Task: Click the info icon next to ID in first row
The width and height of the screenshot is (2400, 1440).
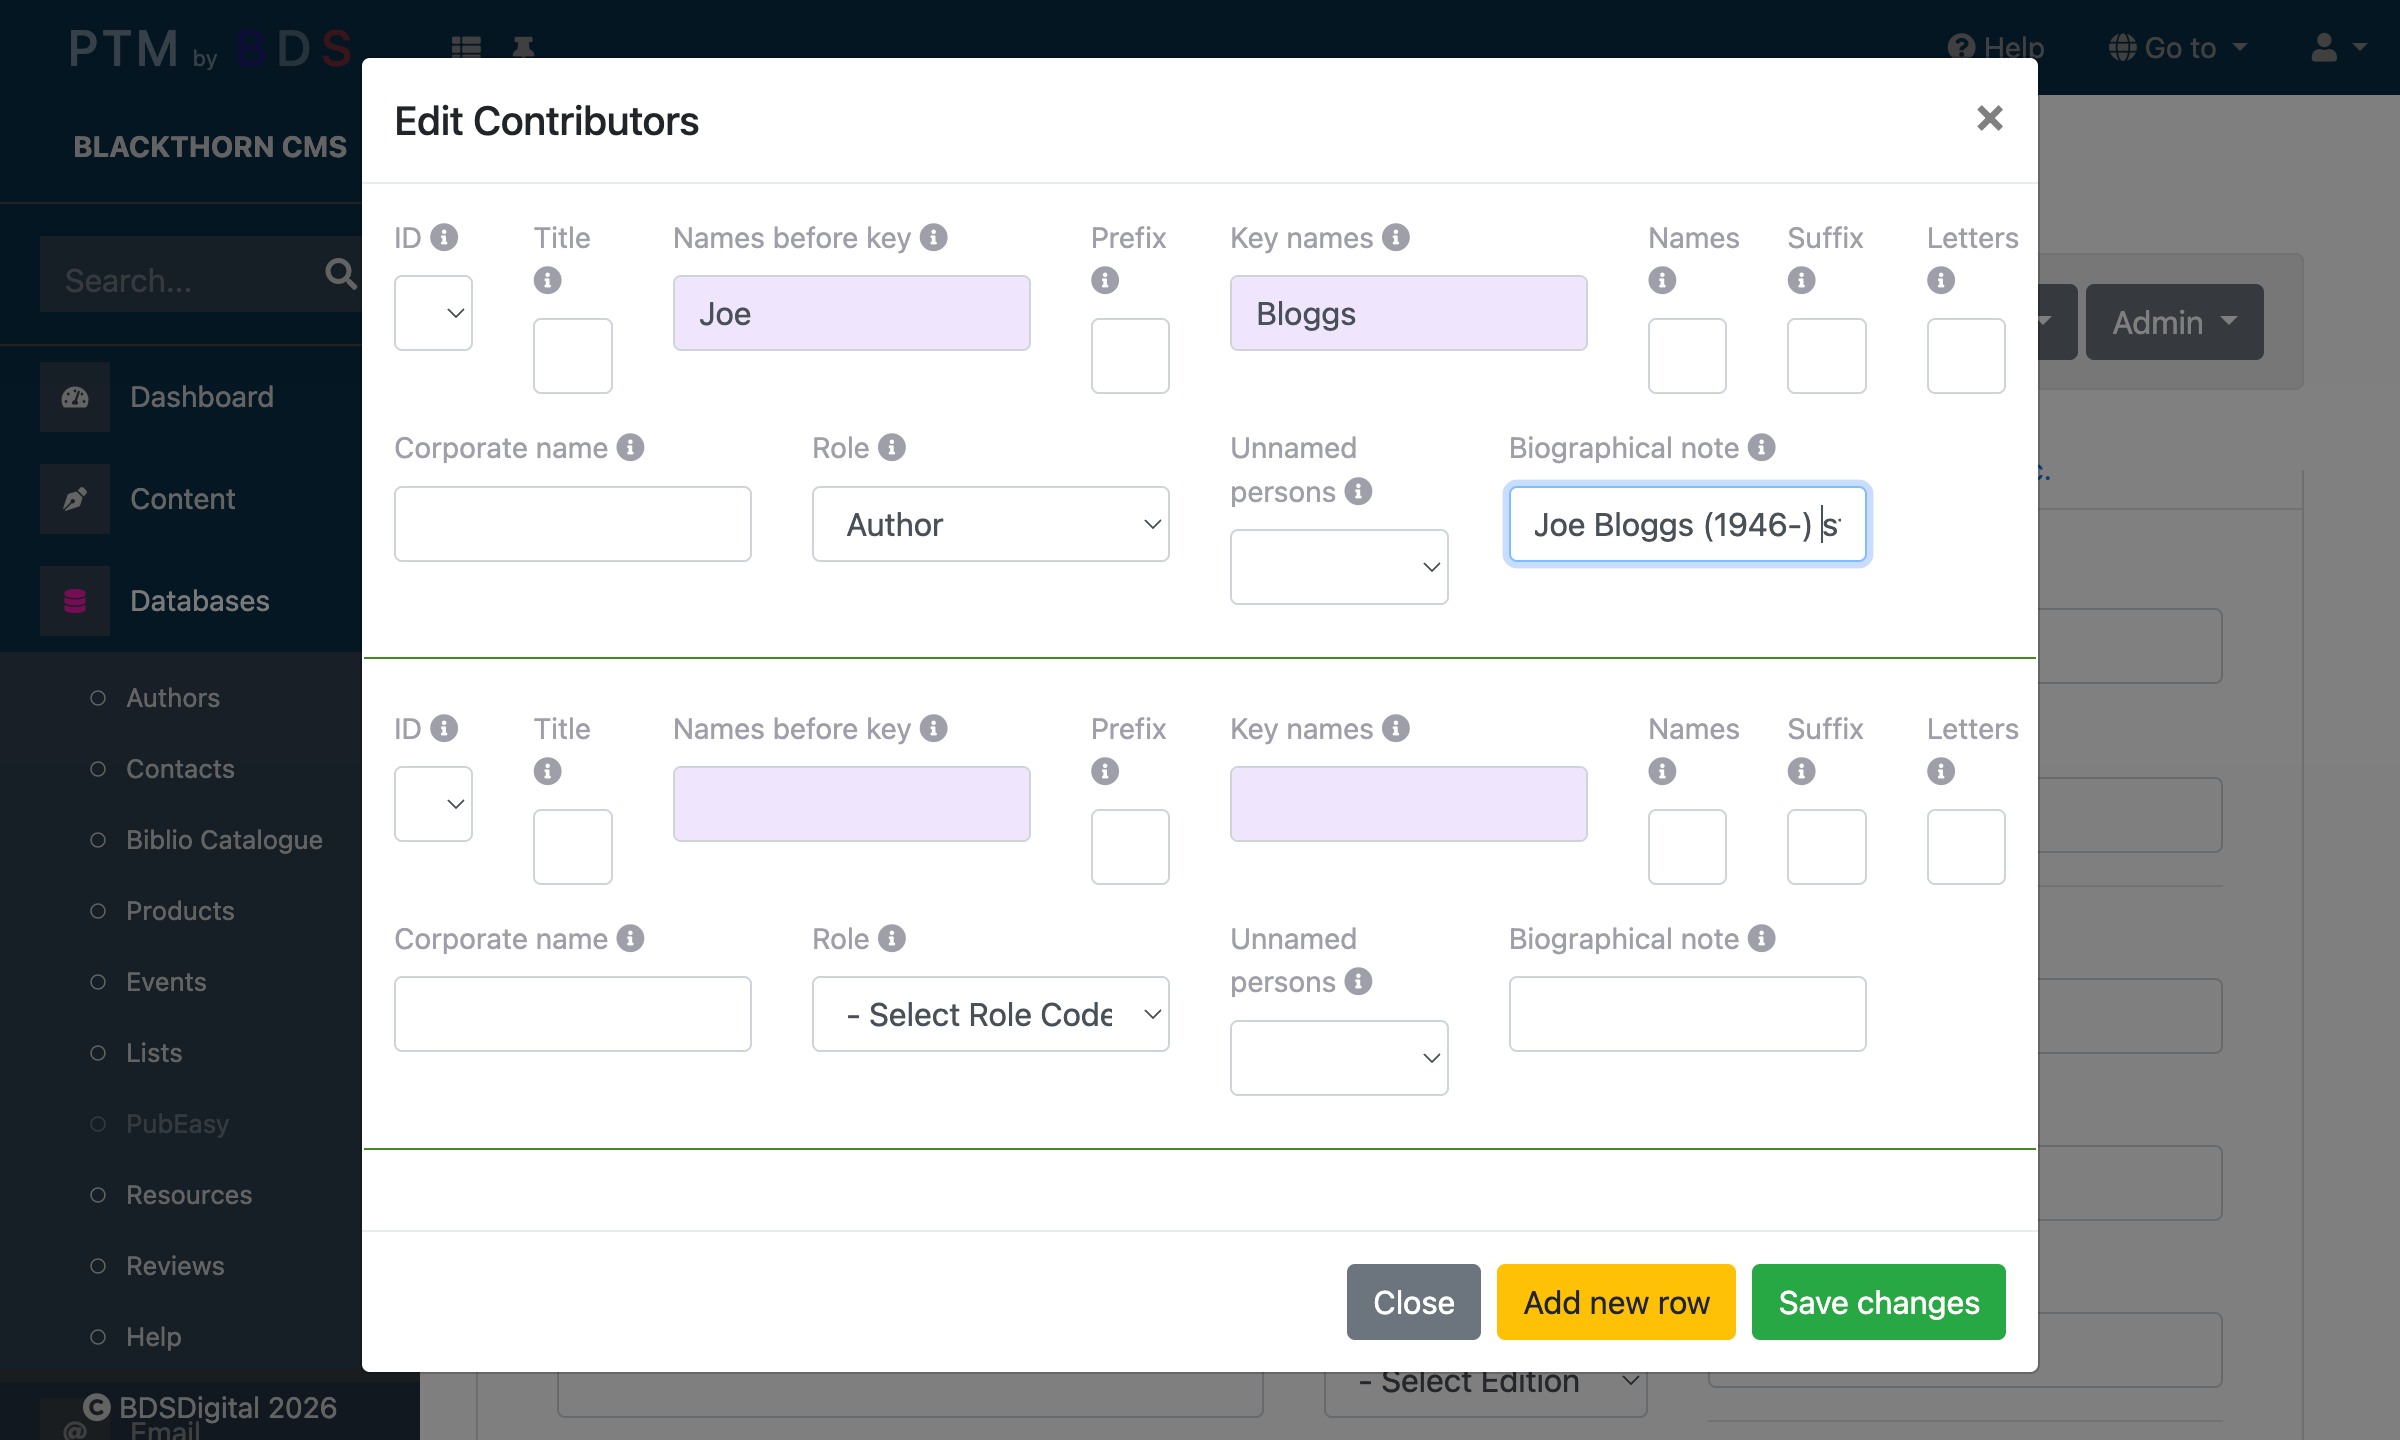Action: click(444, 237)
